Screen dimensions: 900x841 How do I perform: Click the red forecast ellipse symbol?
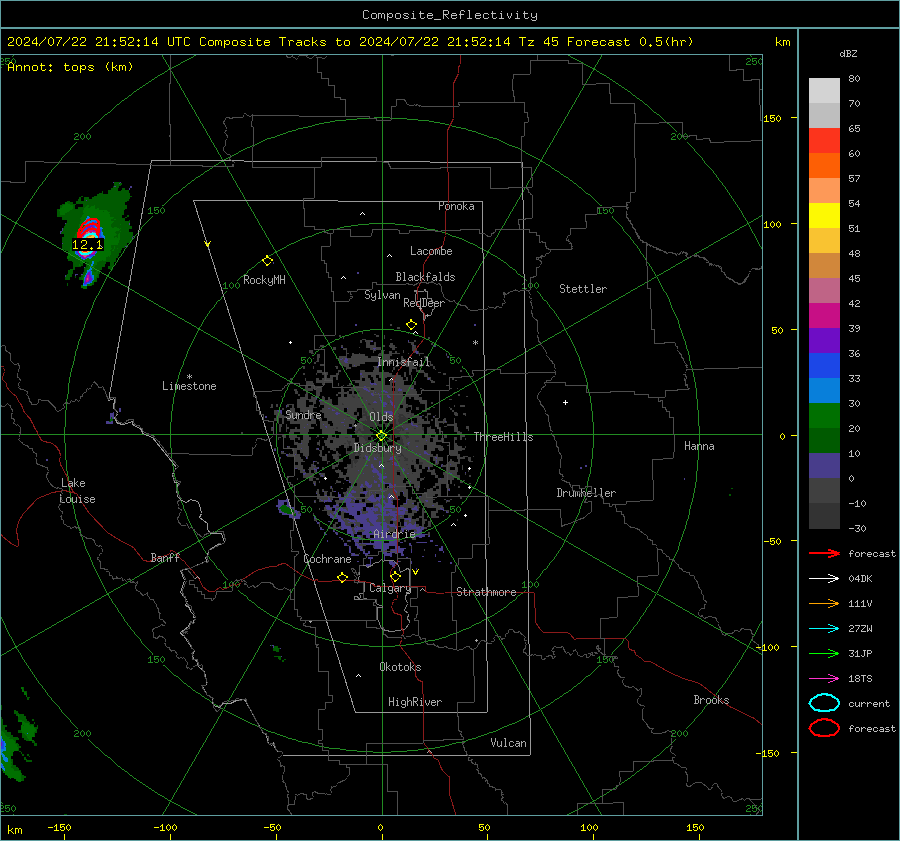point(824,728)
